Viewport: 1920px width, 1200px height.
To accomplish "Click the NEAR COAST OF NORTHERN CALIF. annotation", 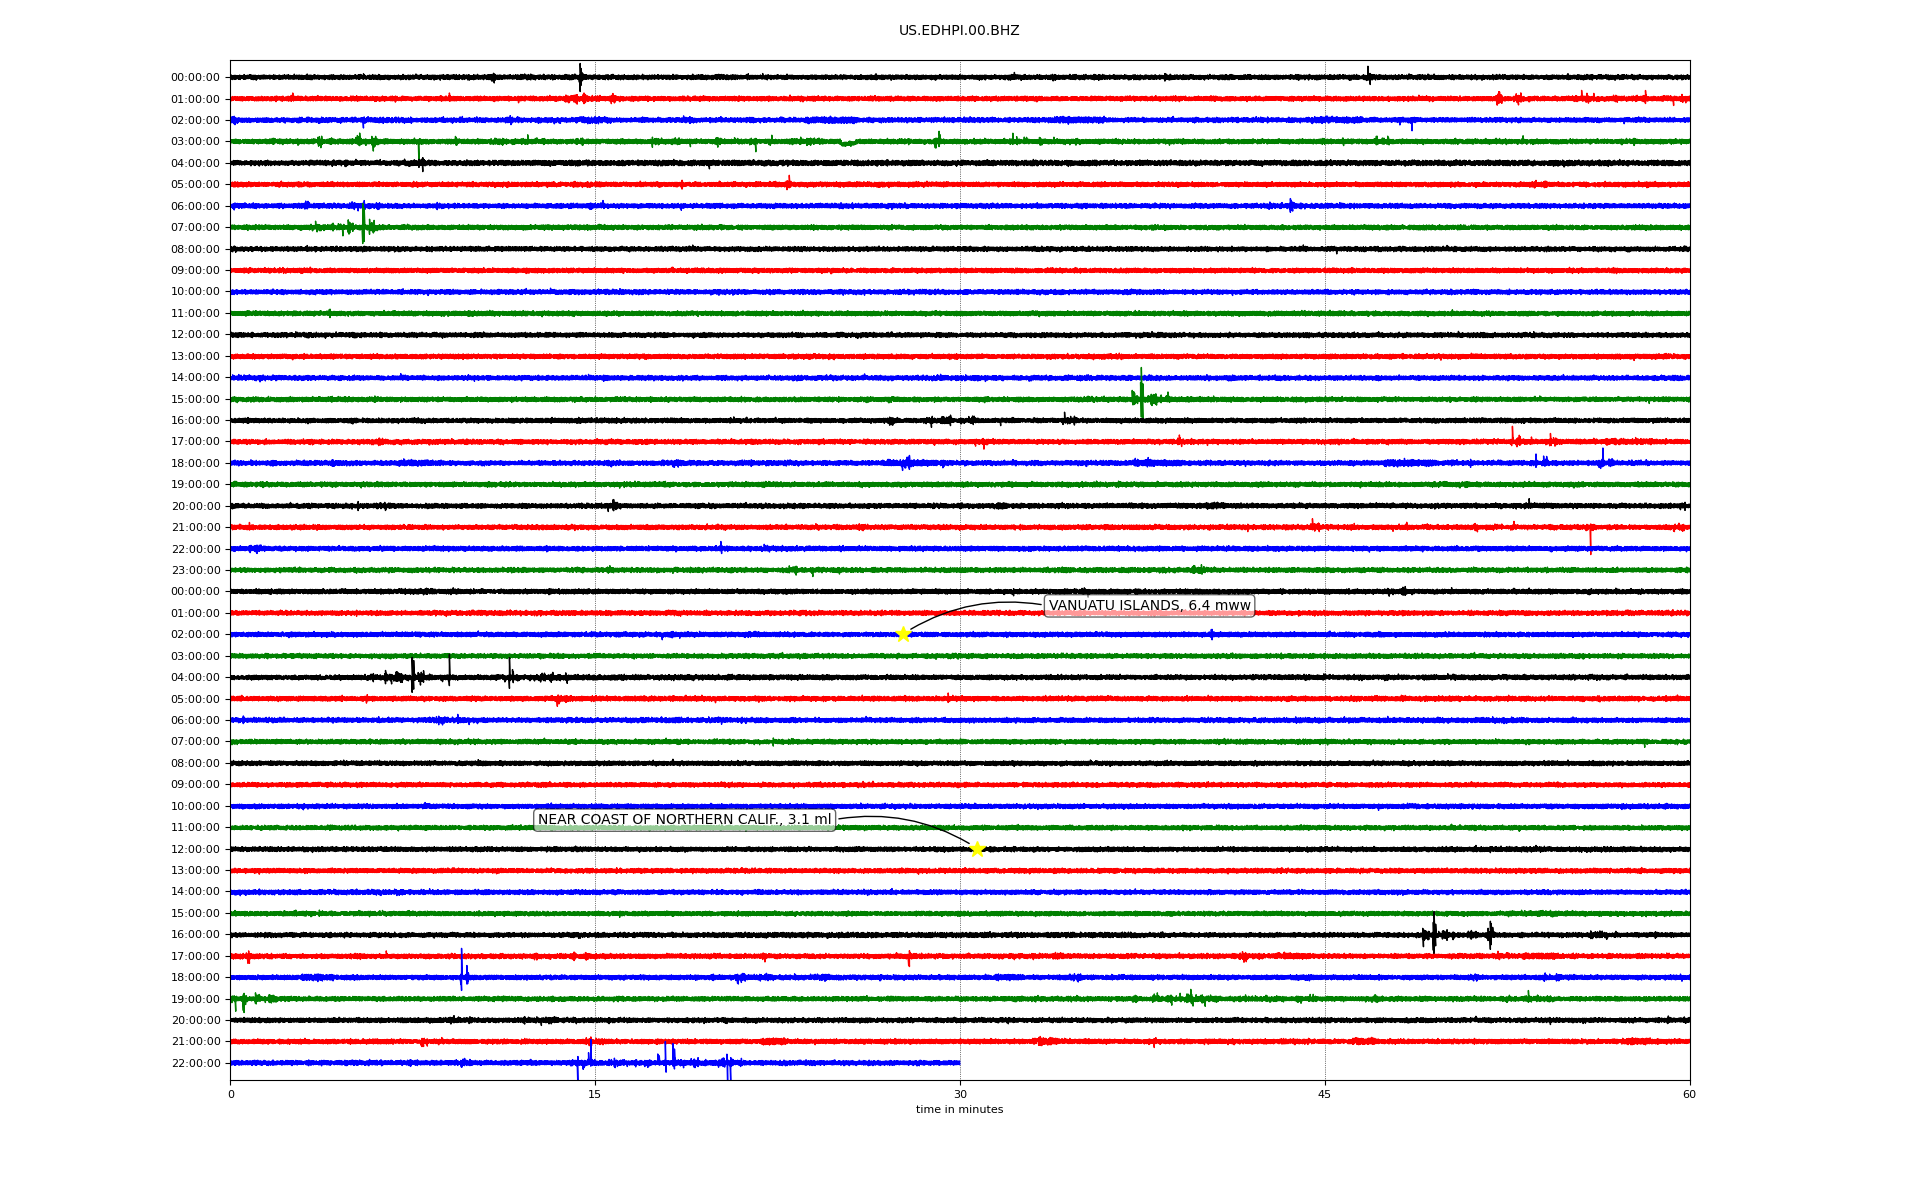I will pyautogui.click(x=684, y=820).
